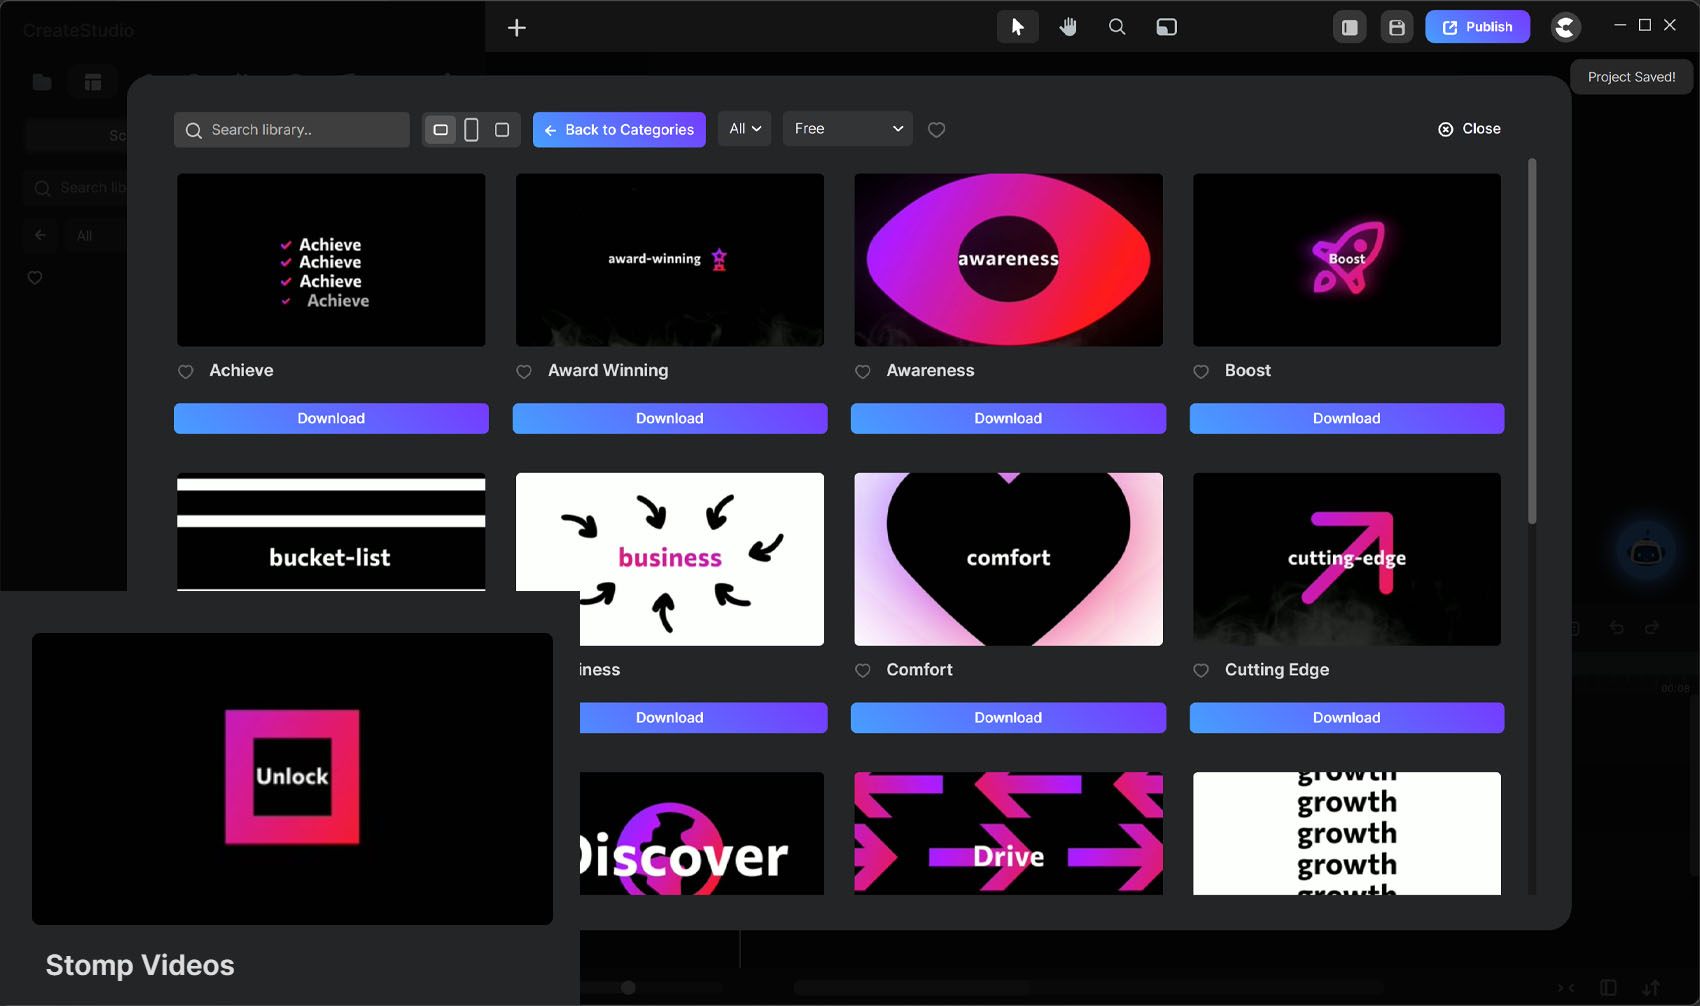Image resolution: width=1700 pixels, height=1006 pixels.
Task: Toggle favorite heart for Boost
Action: click(x=1201, y=372)
